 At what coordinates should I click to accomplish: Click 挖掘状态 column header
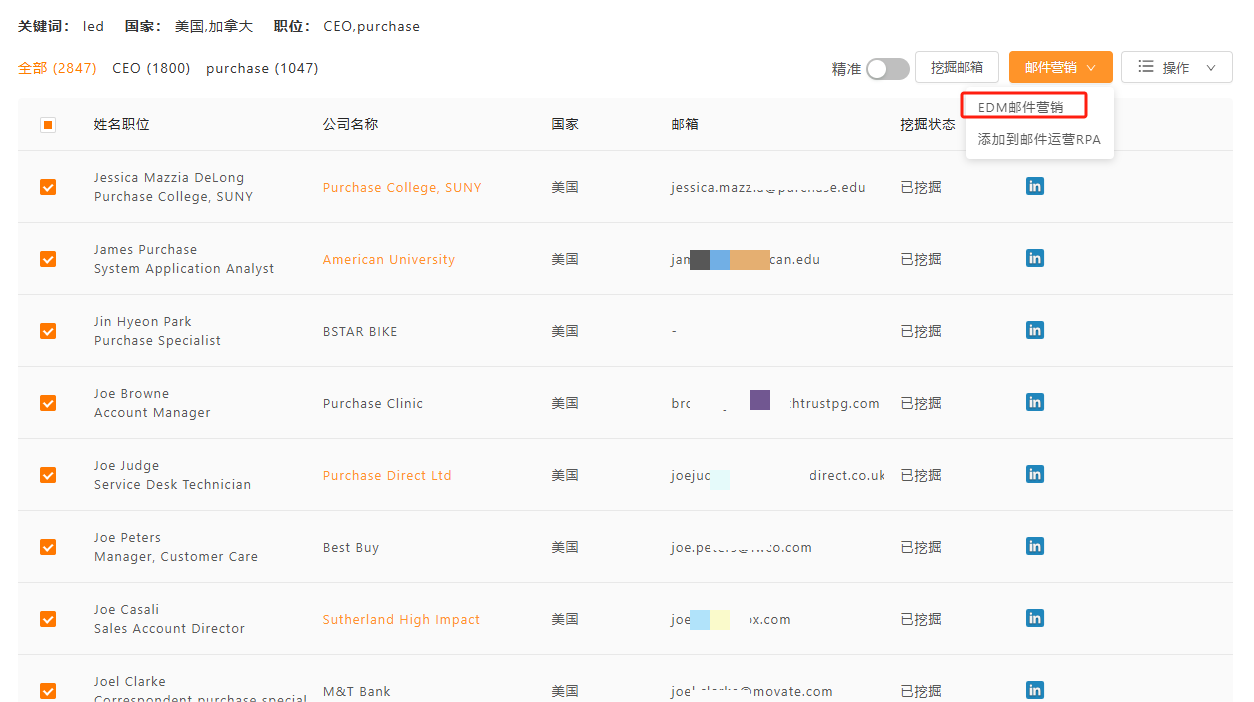click(x=927, y=124)
